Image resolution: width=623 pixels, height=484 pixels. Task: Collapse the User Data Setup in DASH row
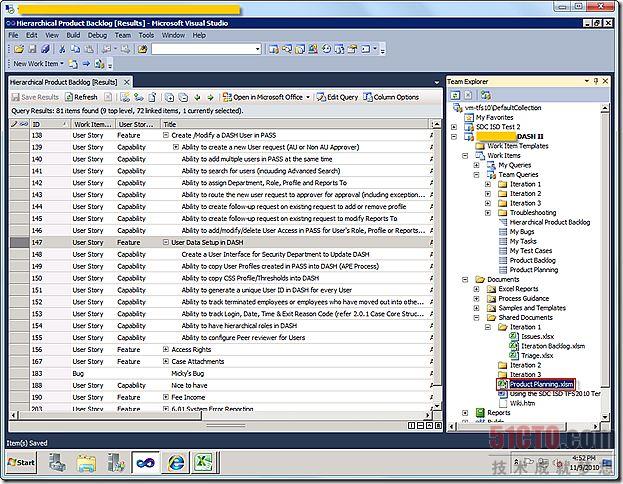click(166, 242)
